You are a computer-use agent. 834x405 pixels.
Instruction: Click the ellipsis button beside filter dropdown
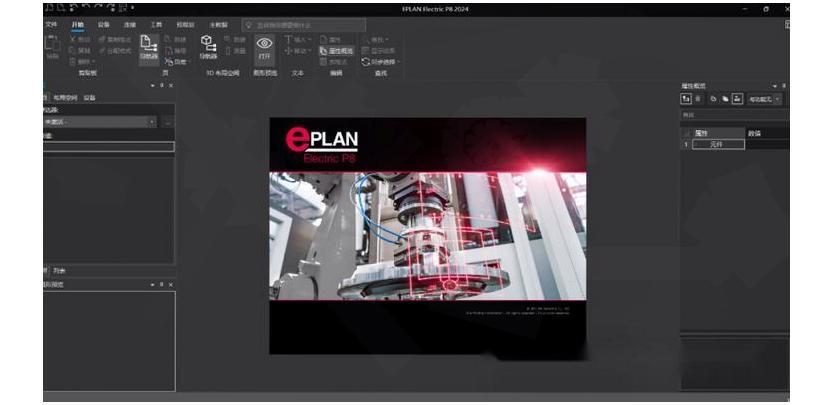coord(167,121)
